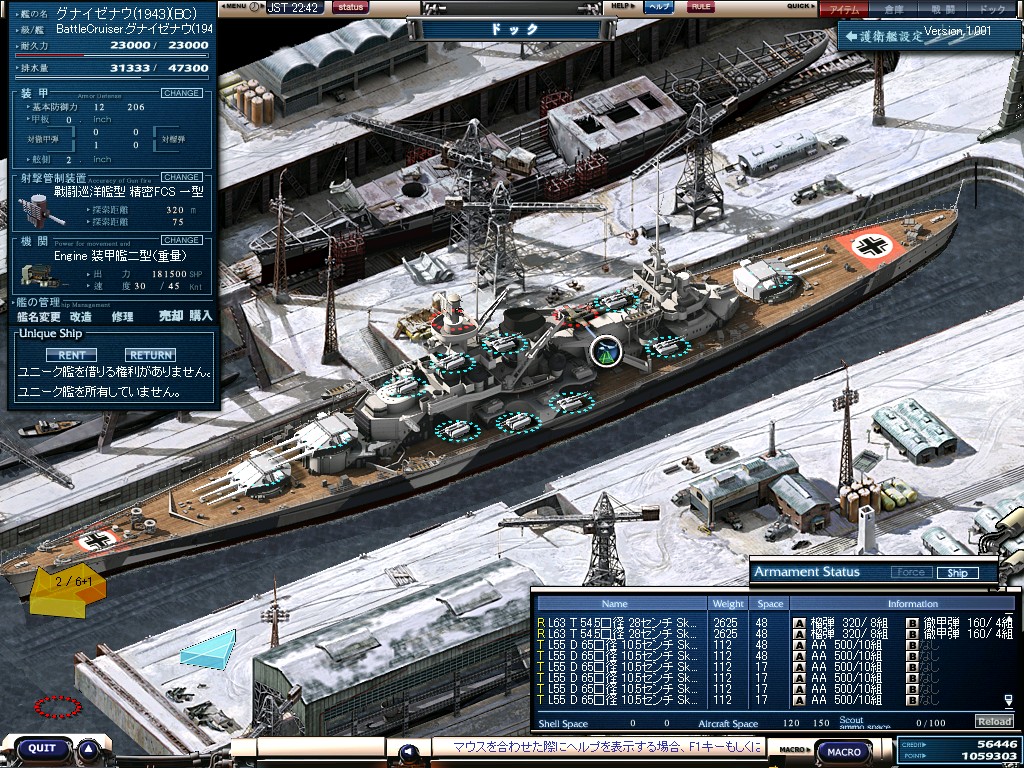Click the POINT value 1059303
Screen dimensions: 1024x768
click(x=988, y=756)
